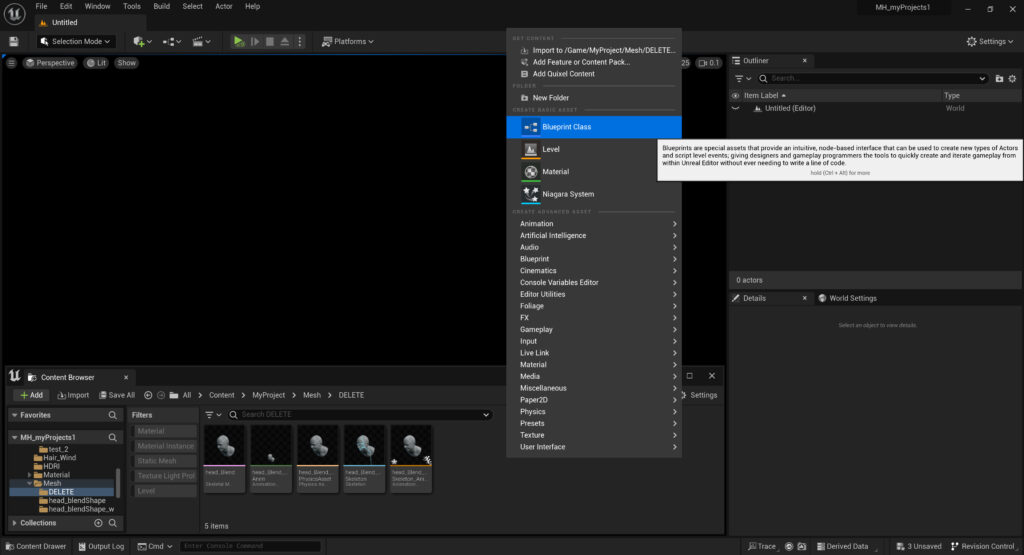The image size is (1024, 555).
Task: Toggle visibility eye column in Outliner
Action: pos(736,95)
